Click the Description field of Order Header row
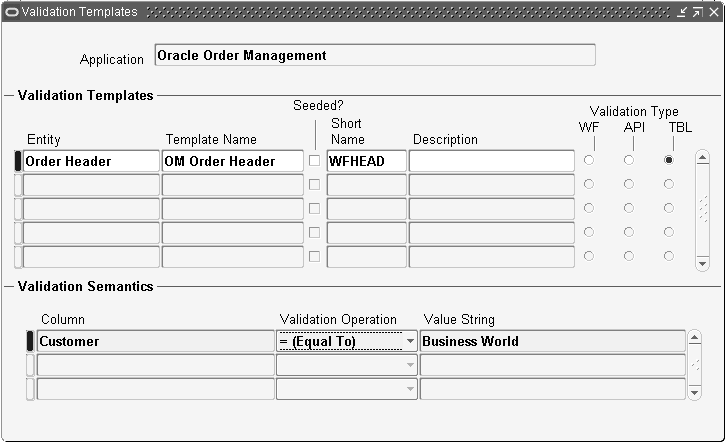Viewport: 725px width, 442px height. (x=492, y=161)
